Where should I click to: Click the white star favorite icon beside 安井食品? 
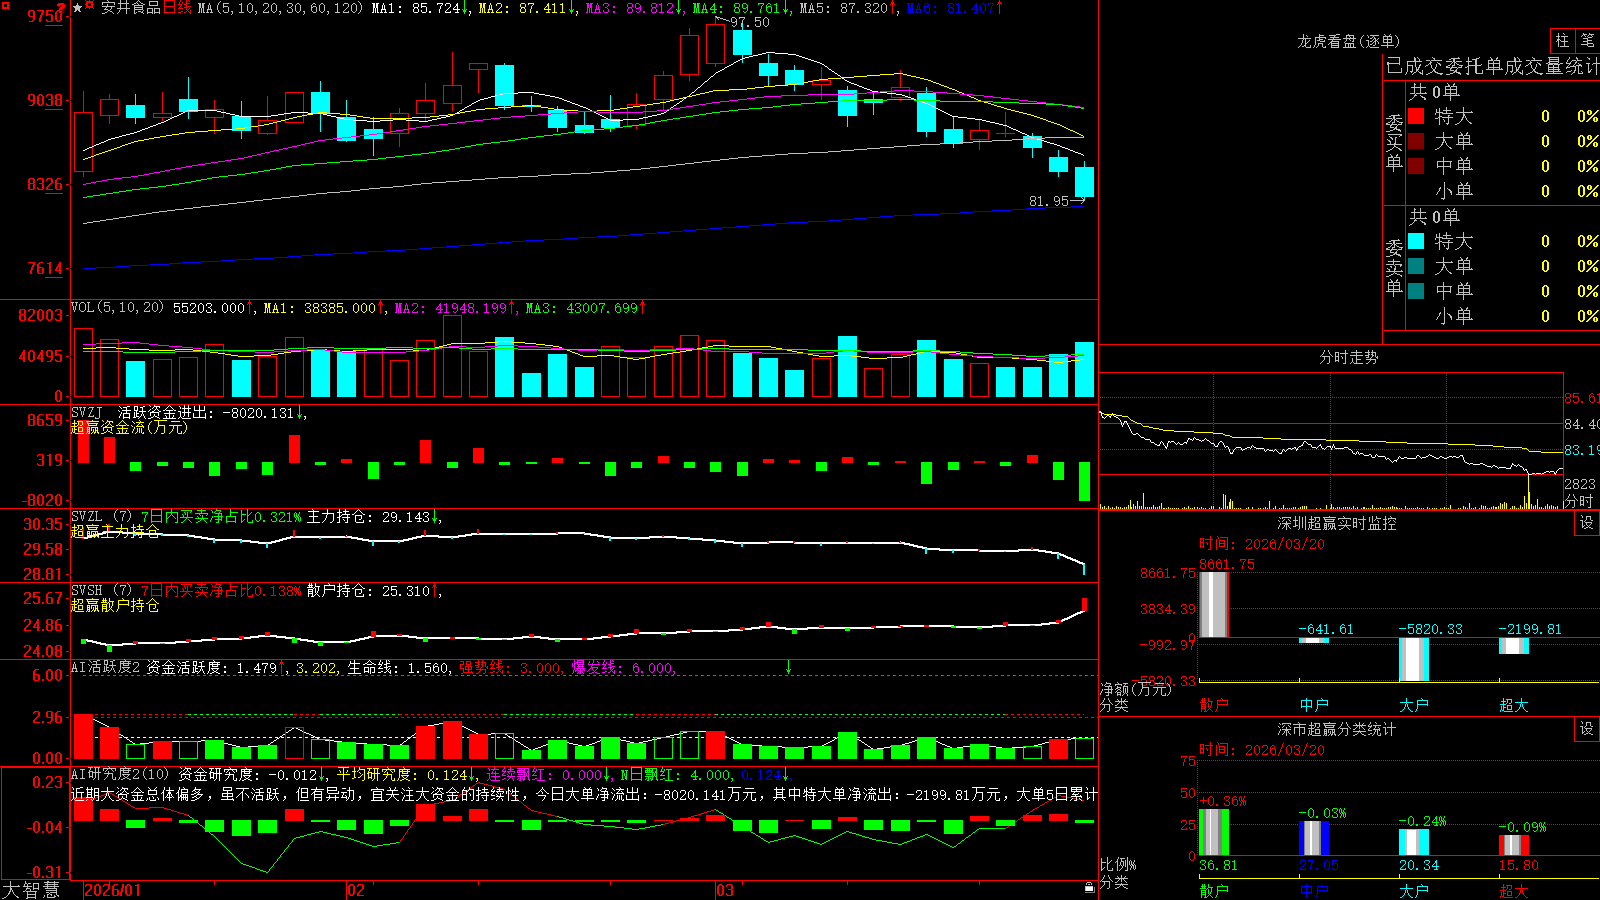pos(77,8)
